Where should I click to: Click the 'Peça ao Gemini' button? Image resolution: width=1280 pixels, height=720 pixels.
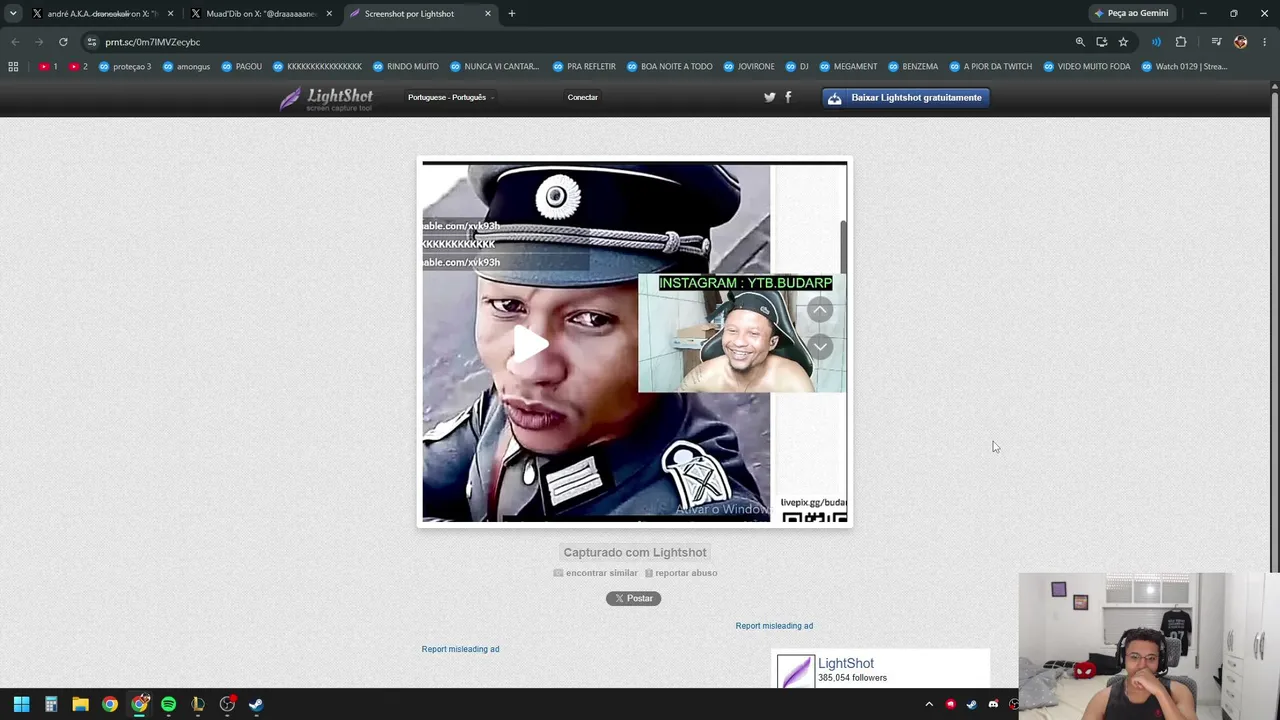1131,14
